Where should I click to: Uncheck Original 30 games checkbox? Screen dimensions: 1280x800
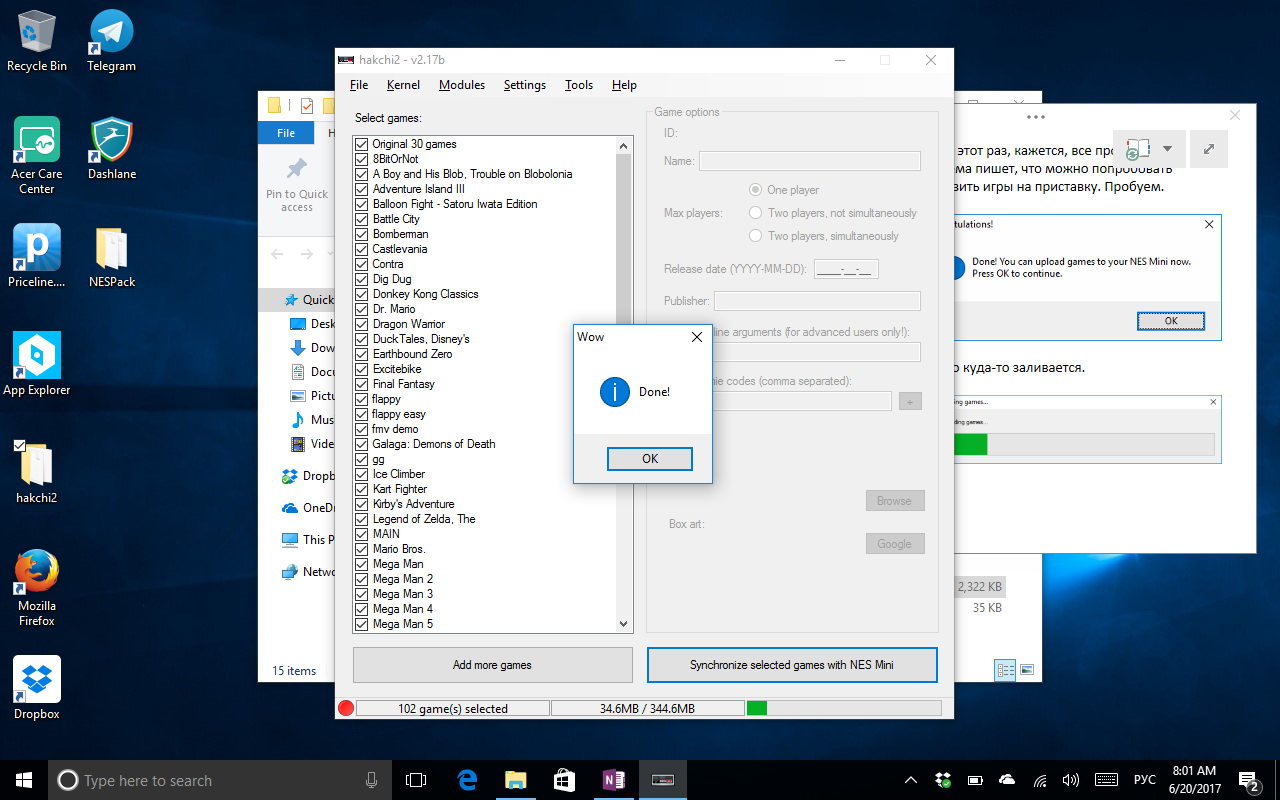[x=362, y=144]
